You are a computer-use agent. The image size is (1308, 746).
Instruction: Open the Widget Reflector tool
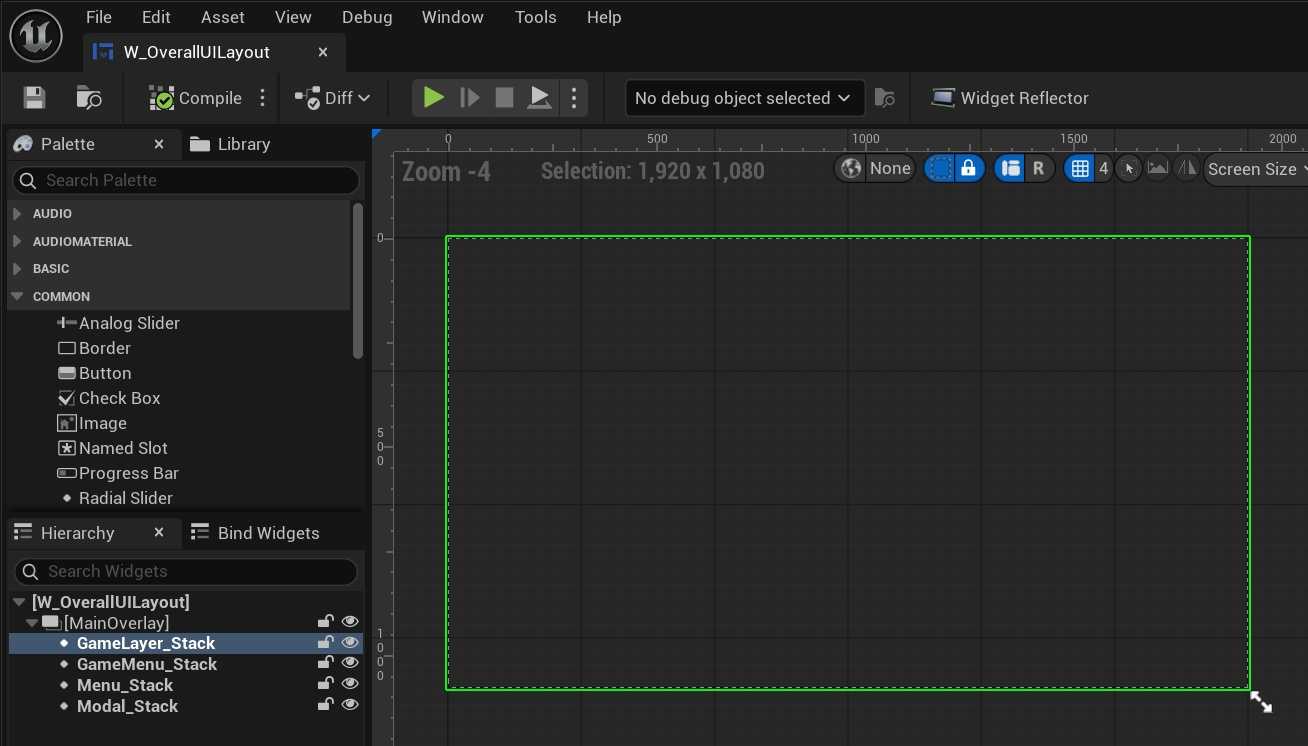1010,98
